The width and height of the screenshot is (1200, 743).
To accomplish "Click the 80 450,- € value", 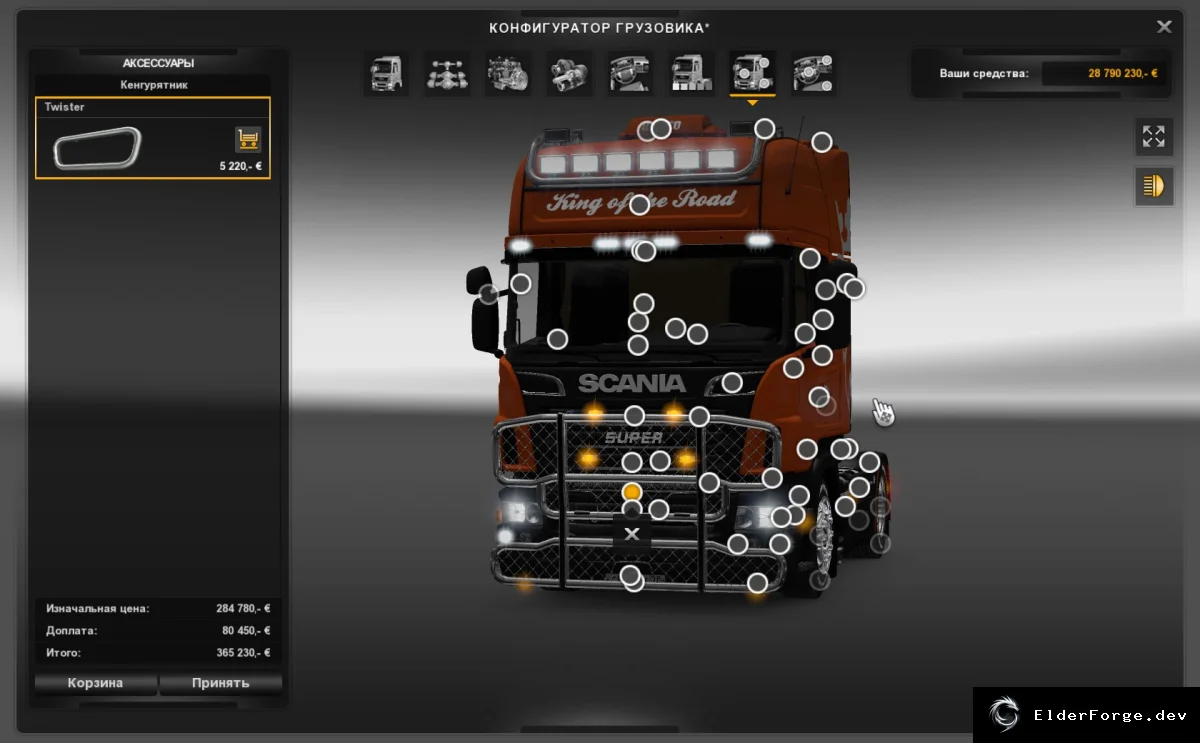I will [x=246, y=631].
